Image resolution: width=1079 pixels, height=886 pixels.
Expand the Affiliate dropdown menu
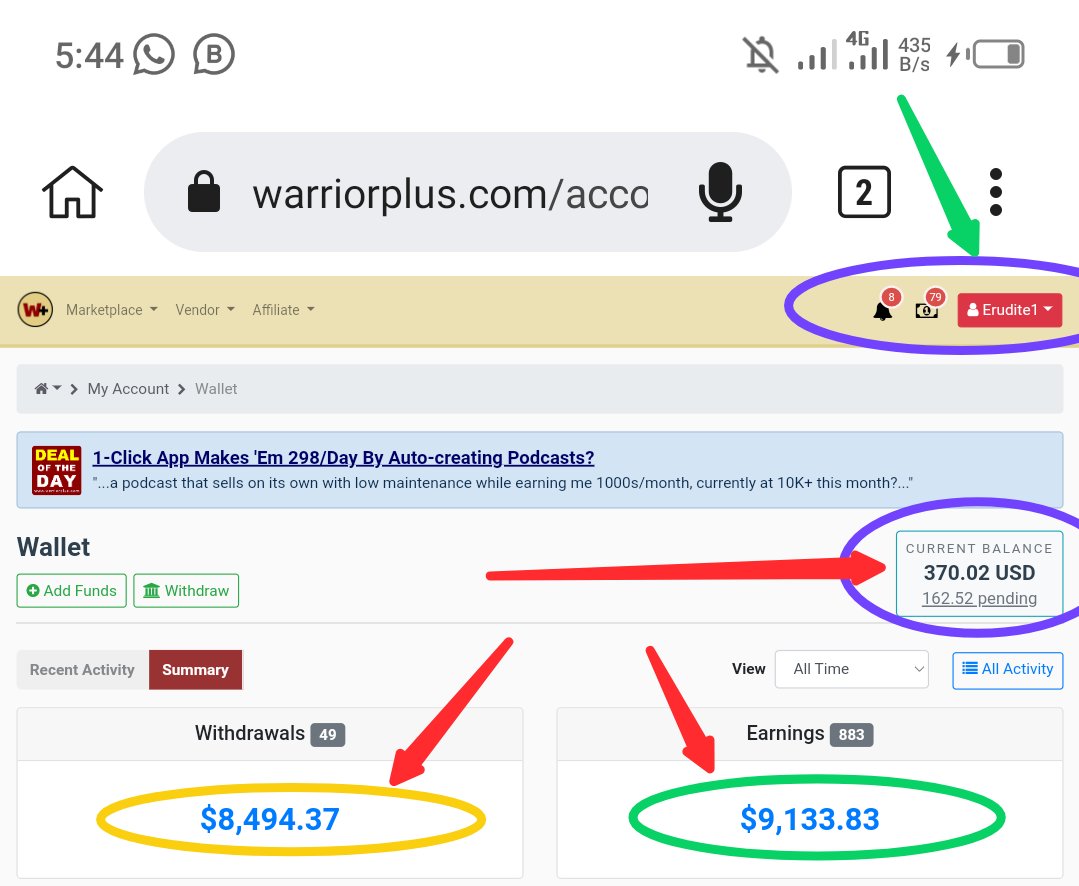[x=284, y=310]
